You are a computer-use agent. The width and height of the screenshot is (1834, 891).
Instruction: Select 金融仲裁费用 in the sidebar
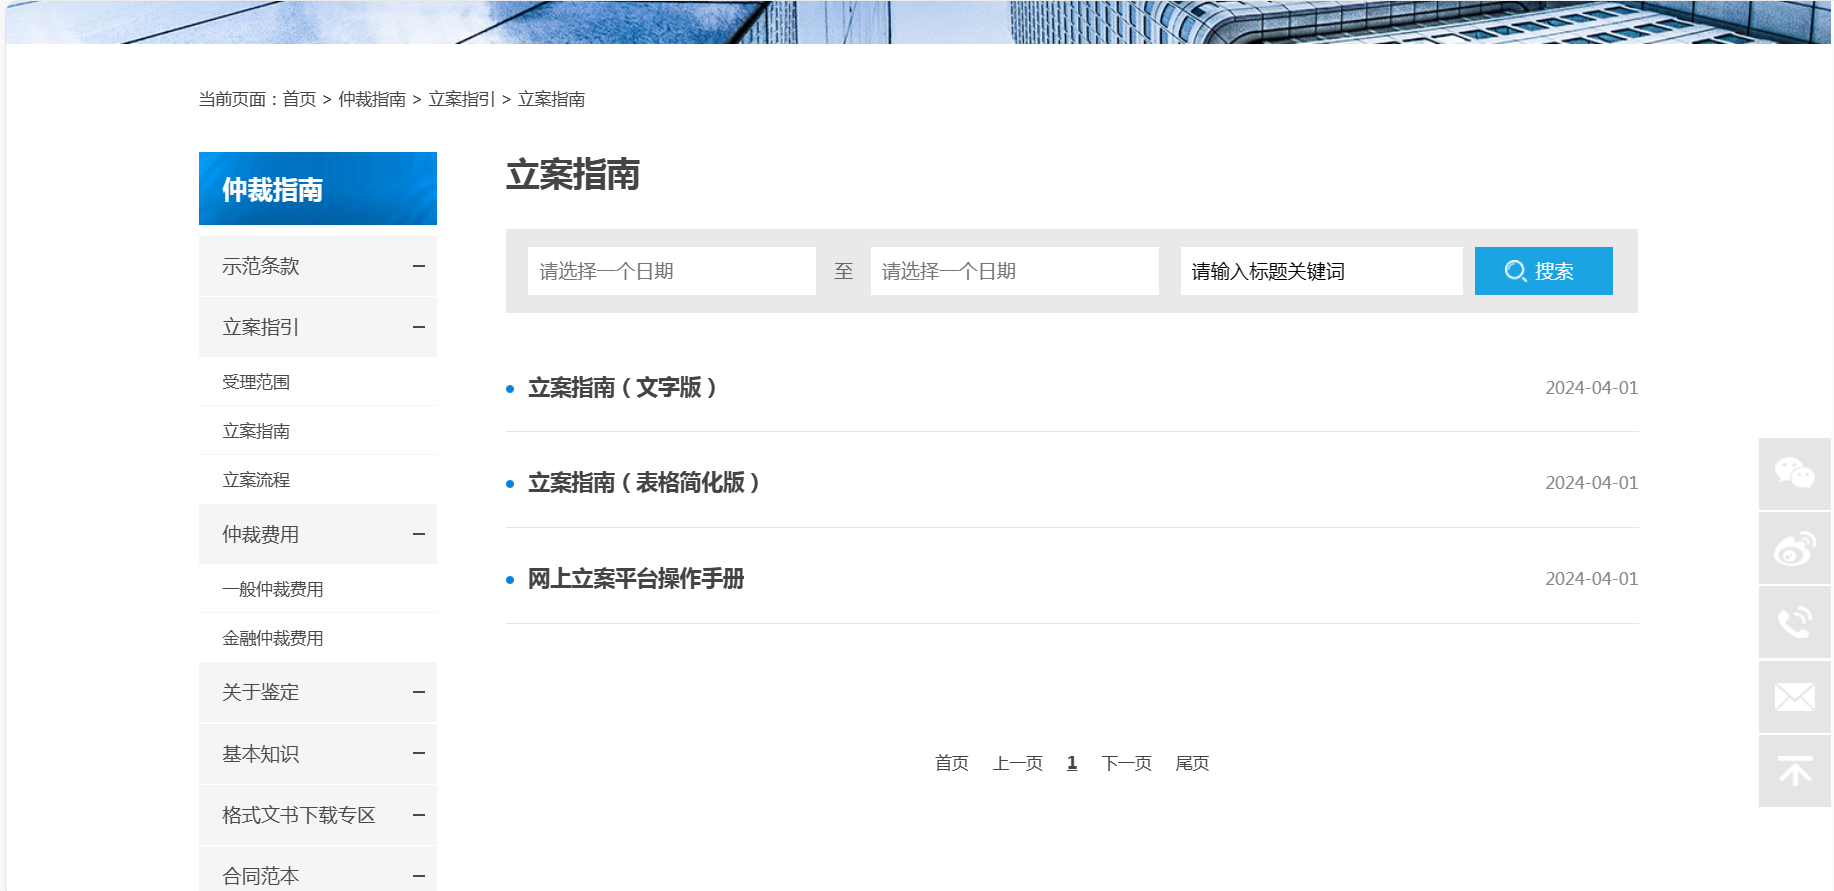(x=273, y=638)
